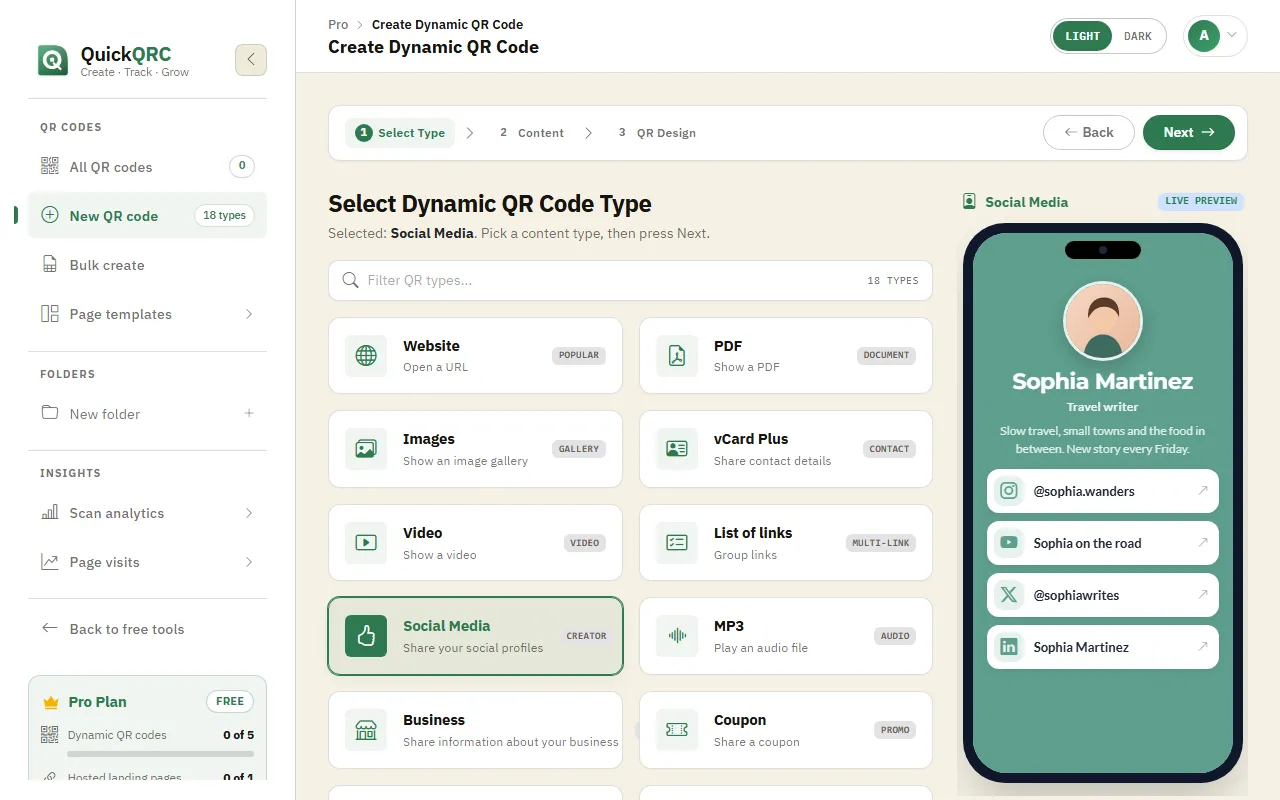Expand the Scan analytics section
The image size is (1280, 800).
click(249, 513)
